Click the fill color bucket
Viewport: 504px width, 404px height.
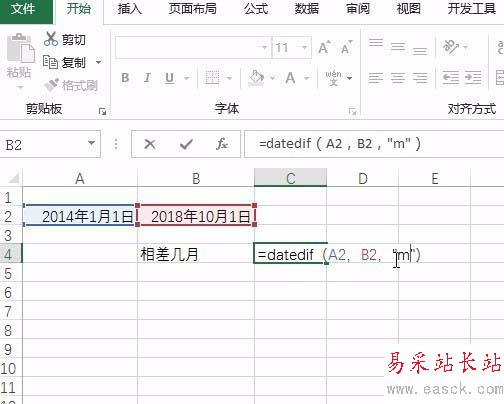[257, 78]
